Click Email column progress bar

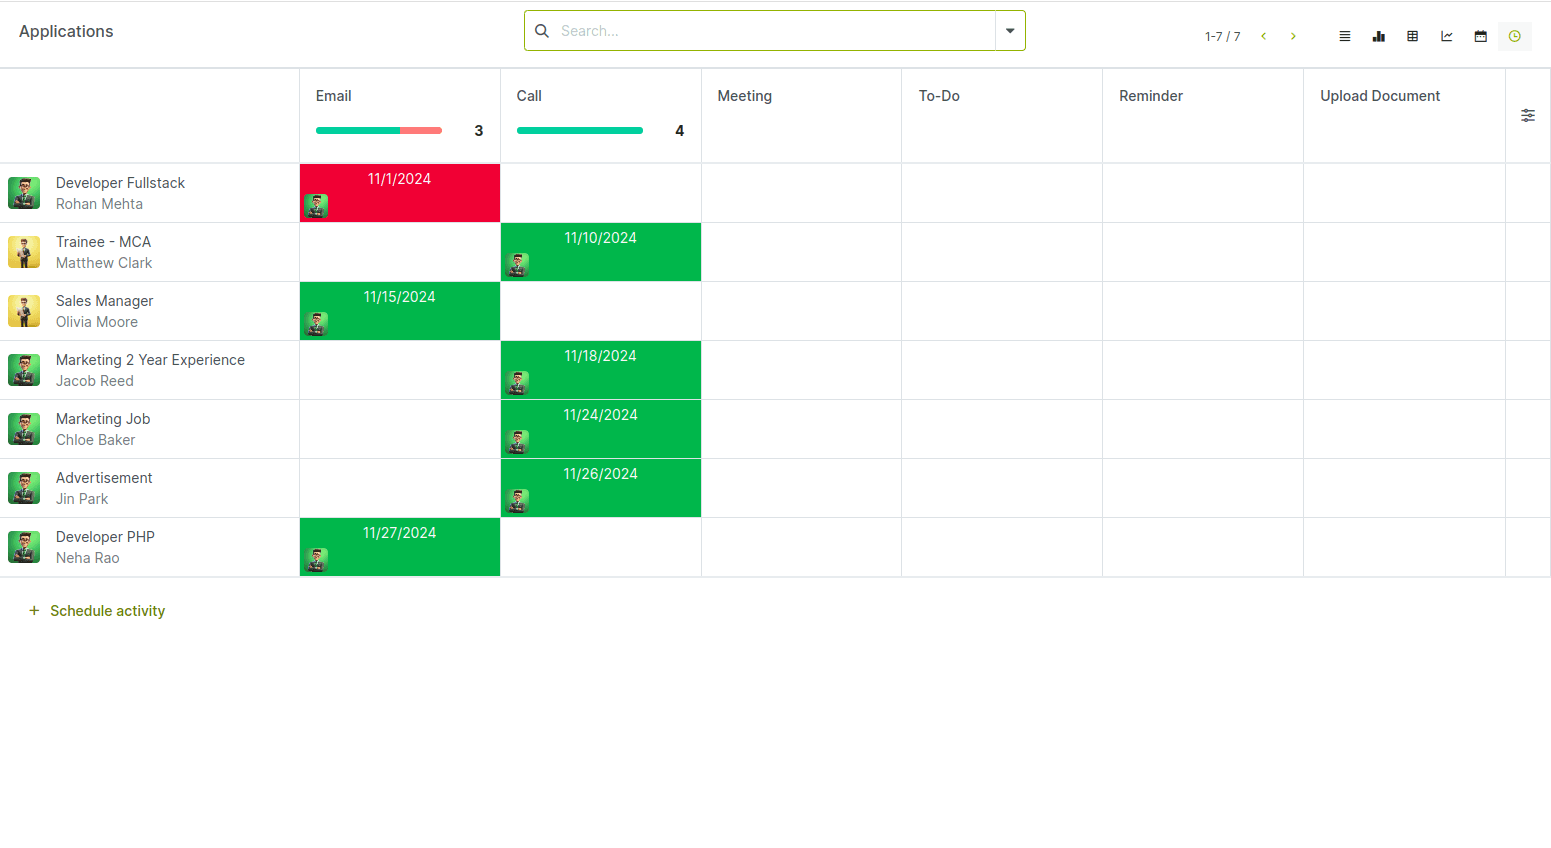pyautogui.click(x=379, y=130)
